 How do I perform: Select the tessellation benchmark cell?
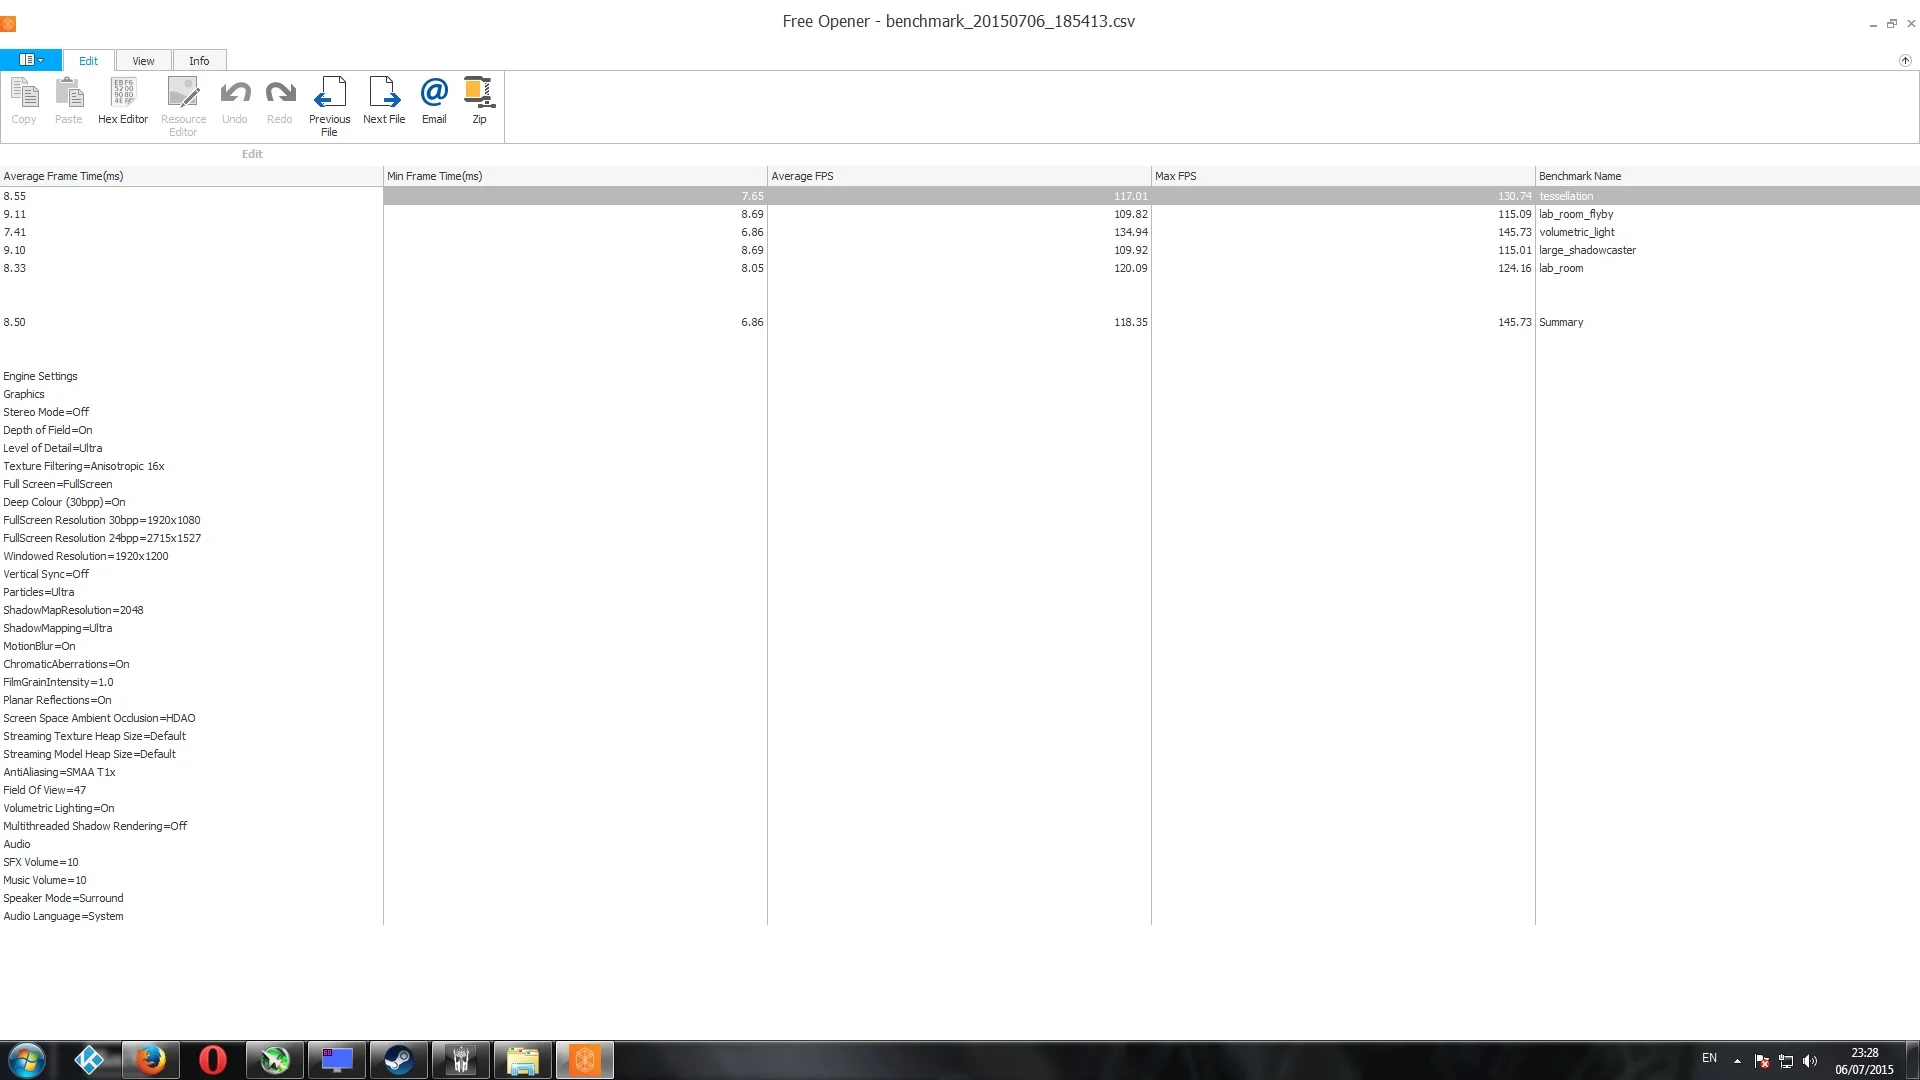tap(1727, 196)
